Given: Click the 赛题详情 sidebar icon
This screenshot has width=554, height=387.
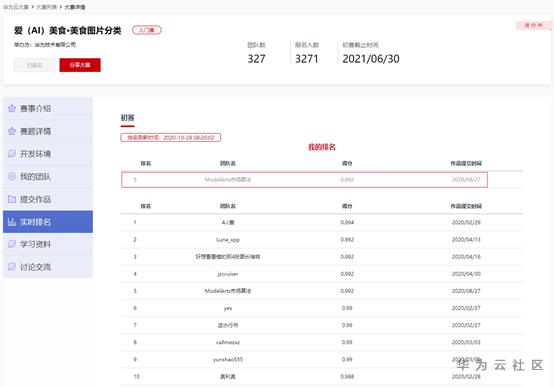Looking at the screenshot, I should 12,131.
